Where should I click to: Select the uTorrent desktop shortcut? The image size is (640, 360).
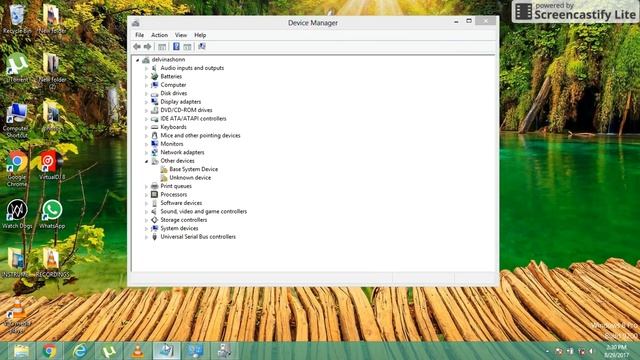[x=17, y=68]
